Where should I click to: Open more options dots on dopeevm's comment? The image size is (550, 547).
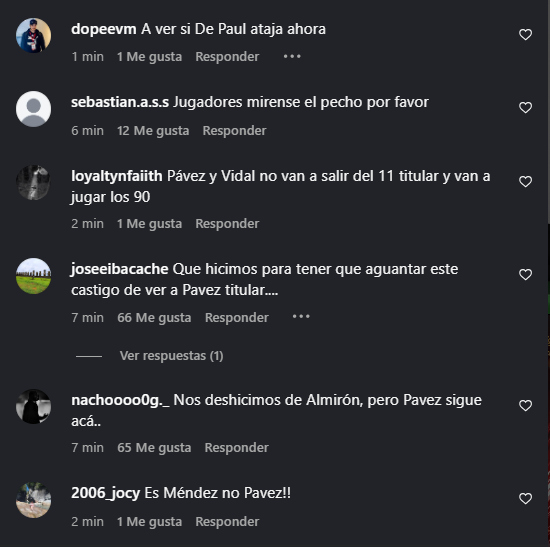292,56
